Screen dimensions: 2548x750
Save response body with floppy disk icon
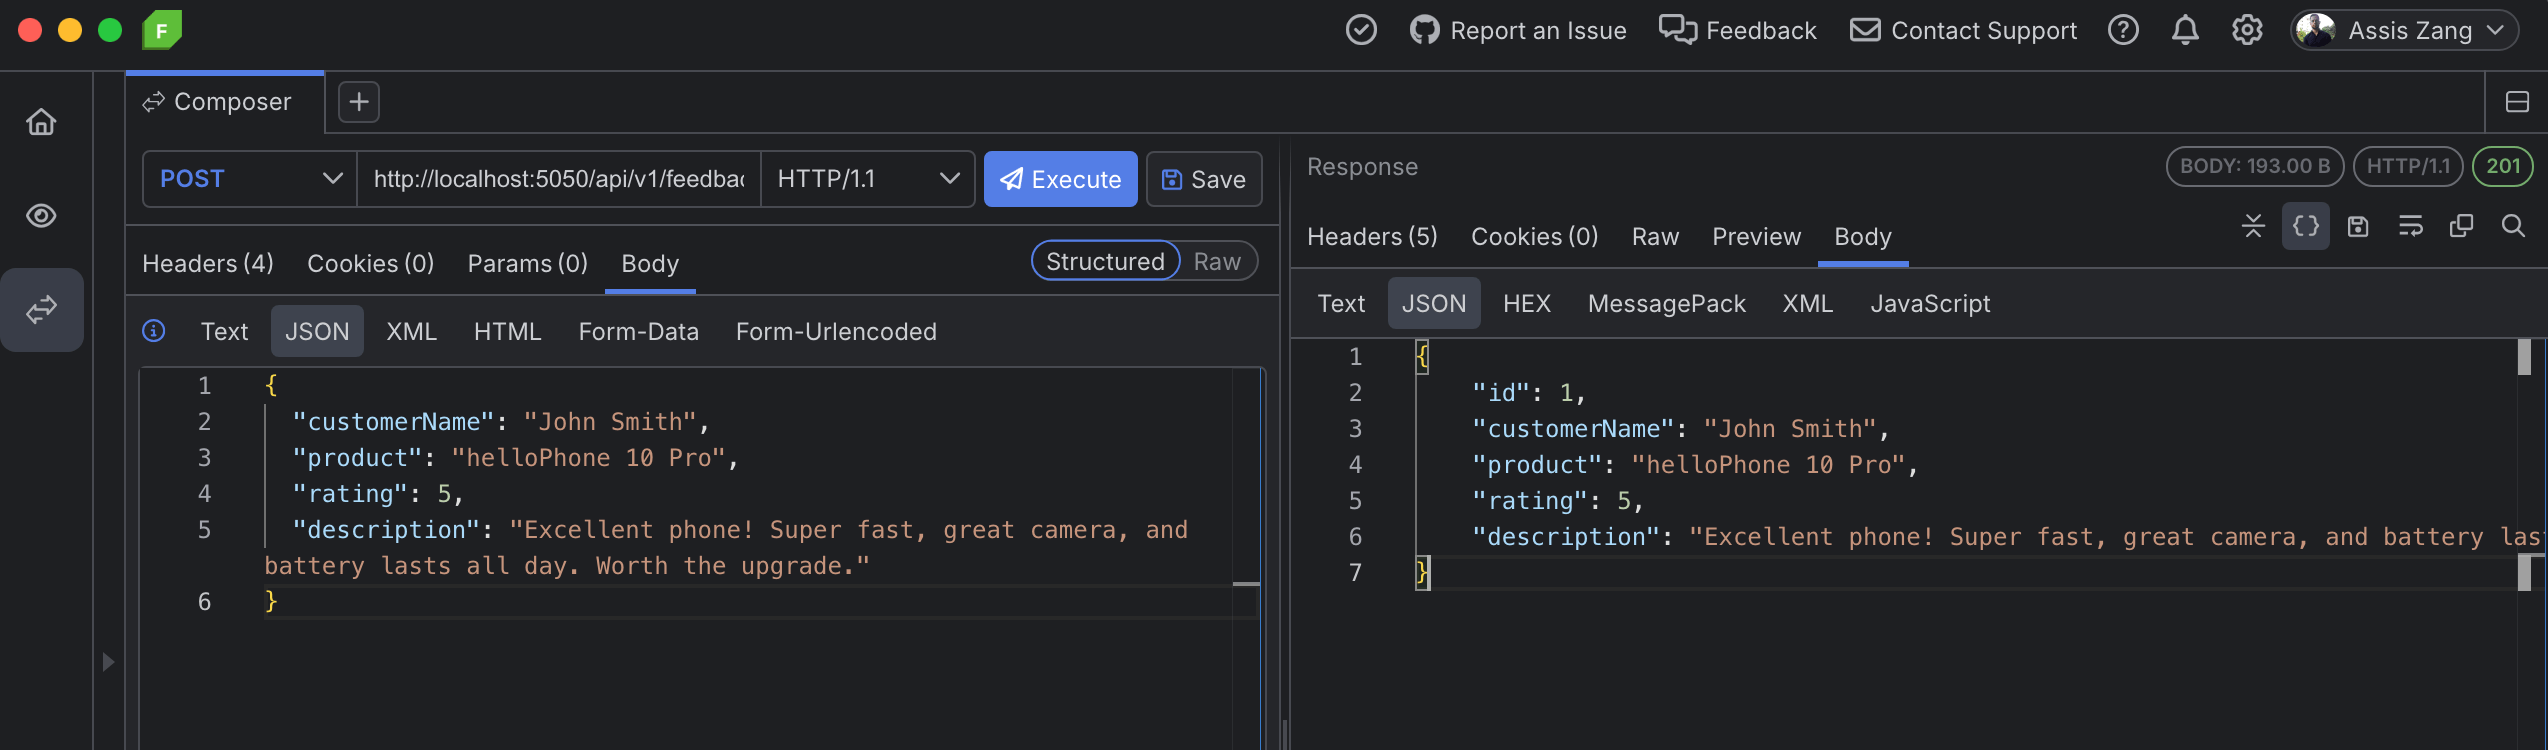[x=2358, y=226]
